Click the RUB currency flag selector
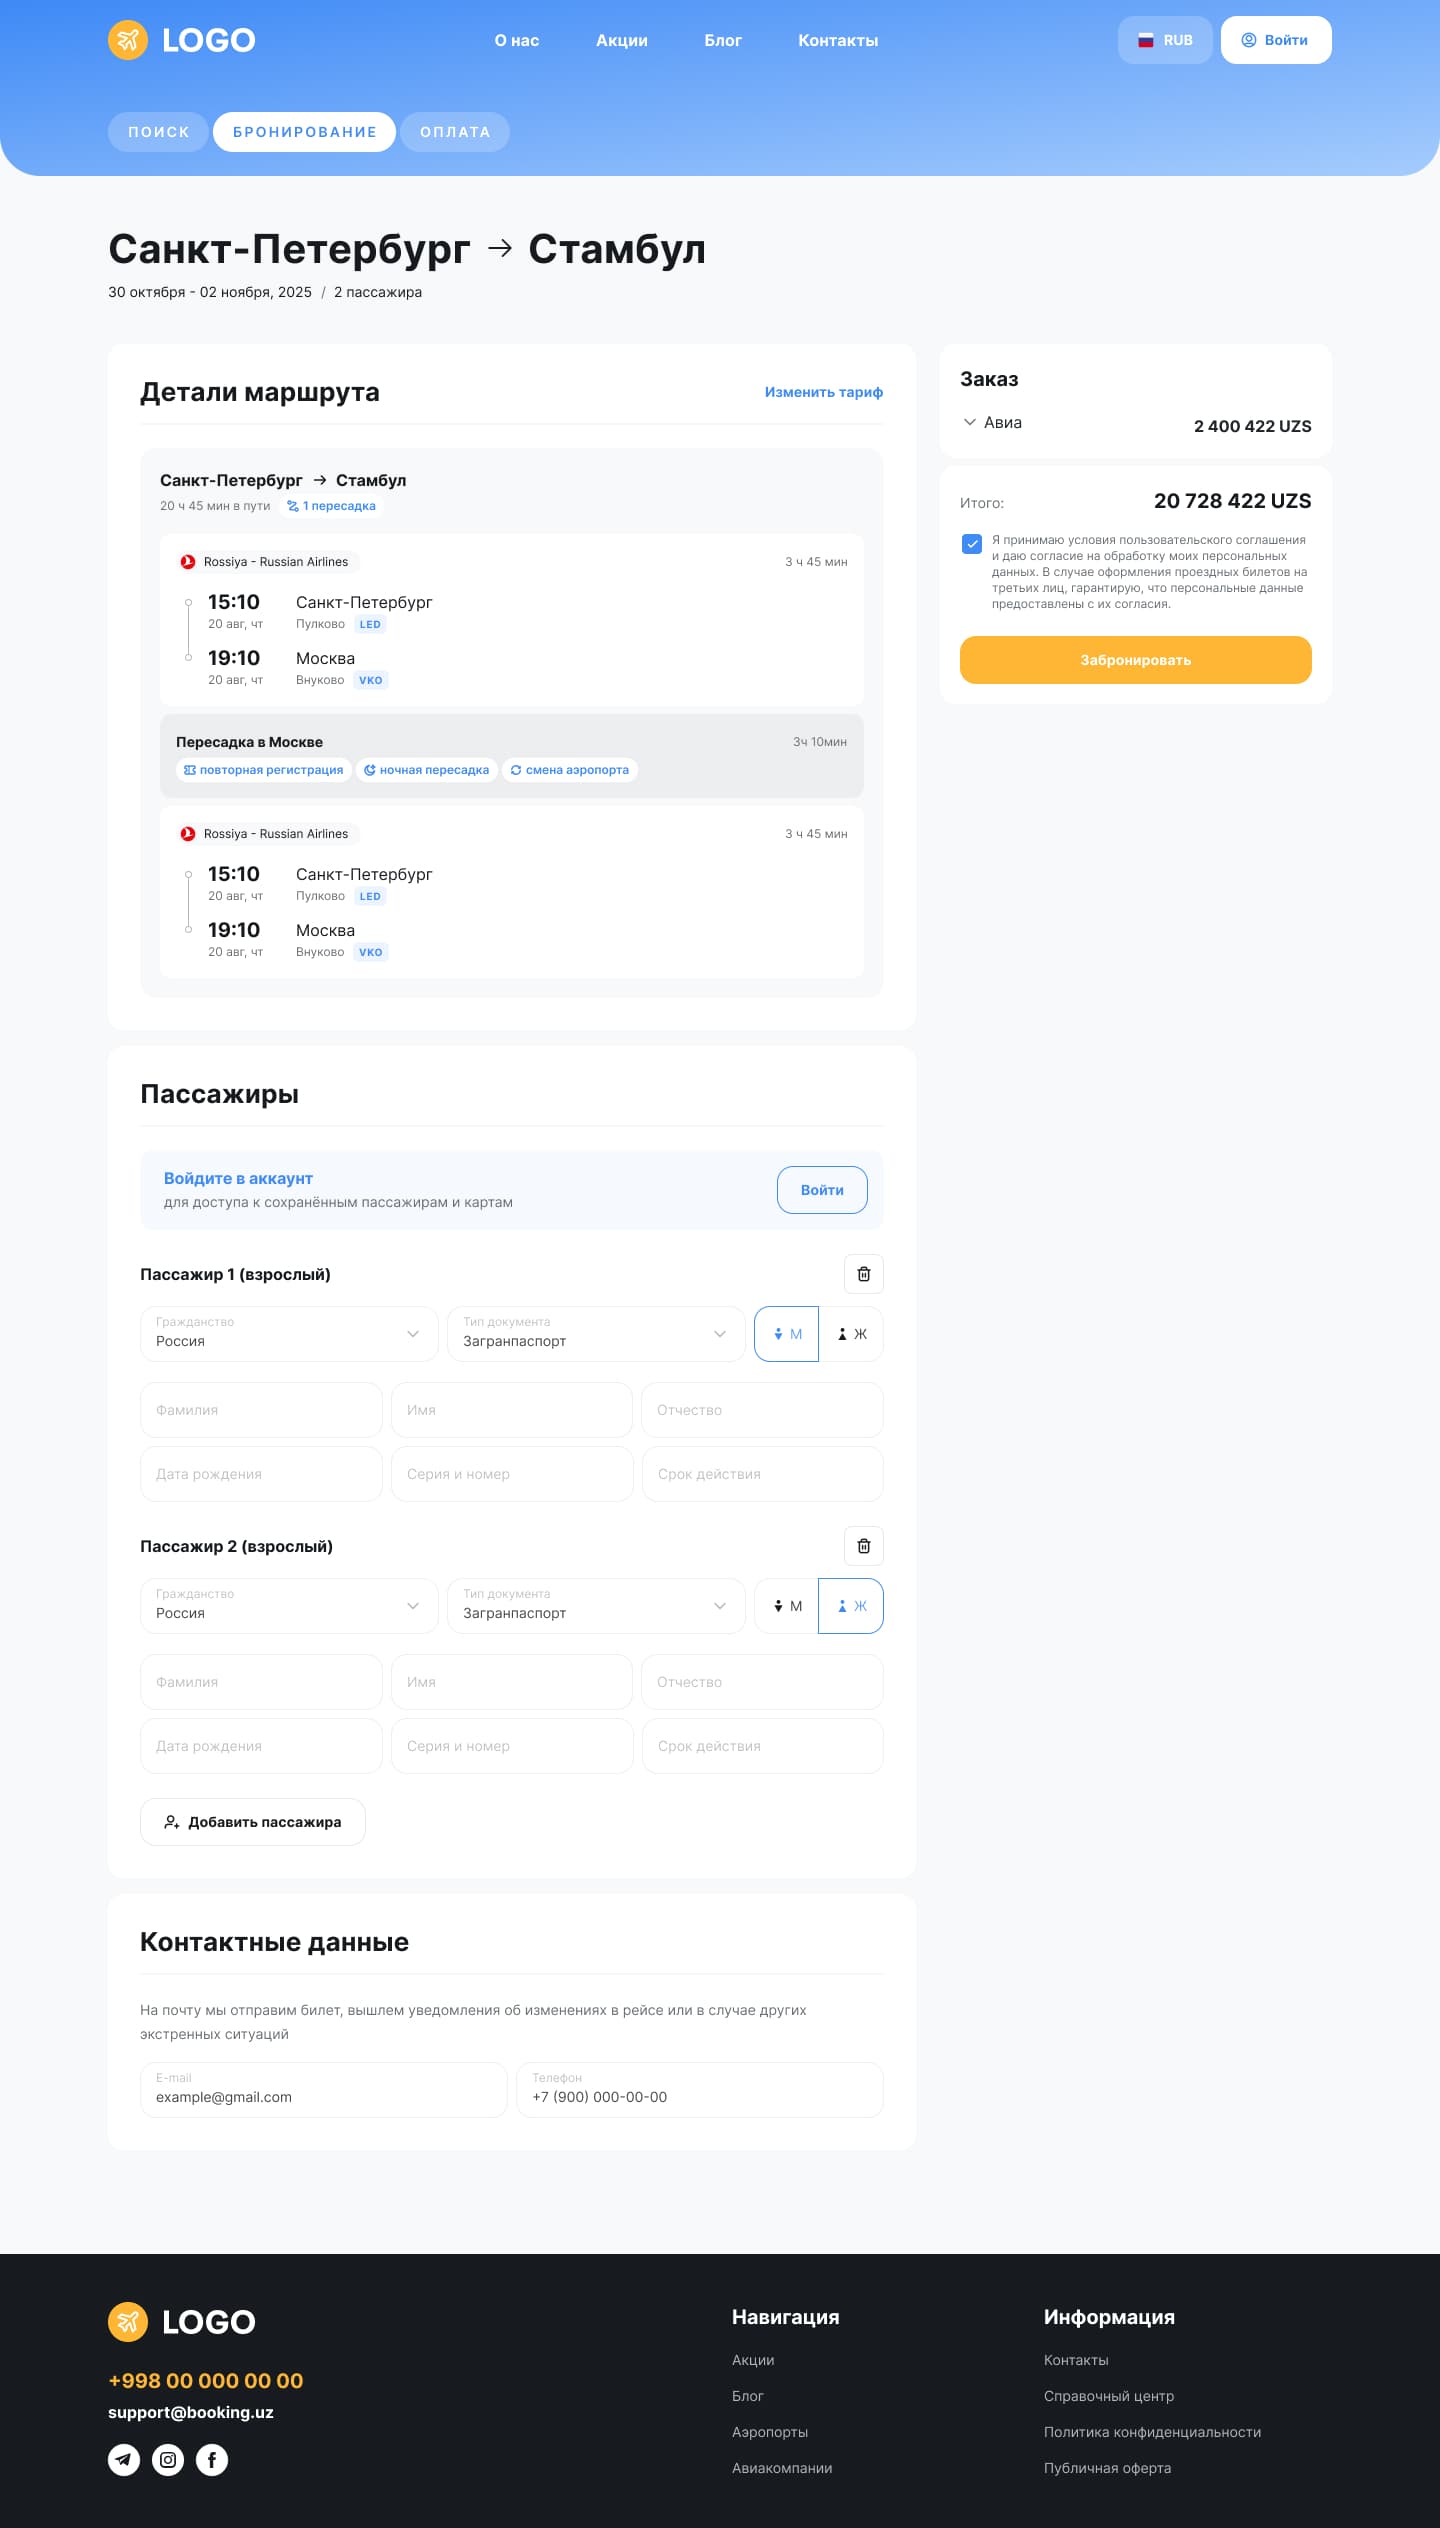Image resolution: width=1440 pixels, height=2528 pixels. click(x=1165, y=40)
